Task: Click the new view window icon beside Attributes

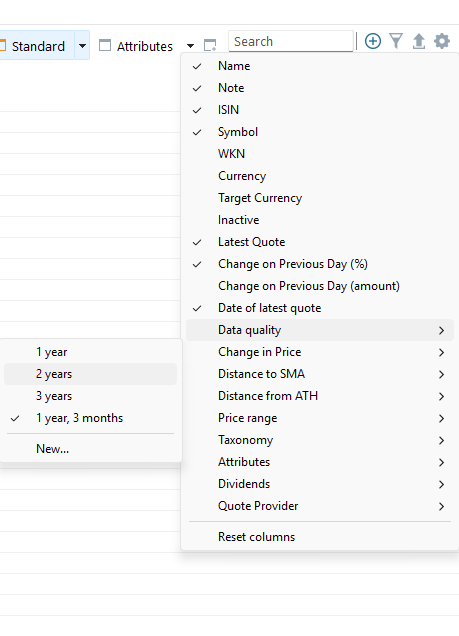Action: pos(210,45)
